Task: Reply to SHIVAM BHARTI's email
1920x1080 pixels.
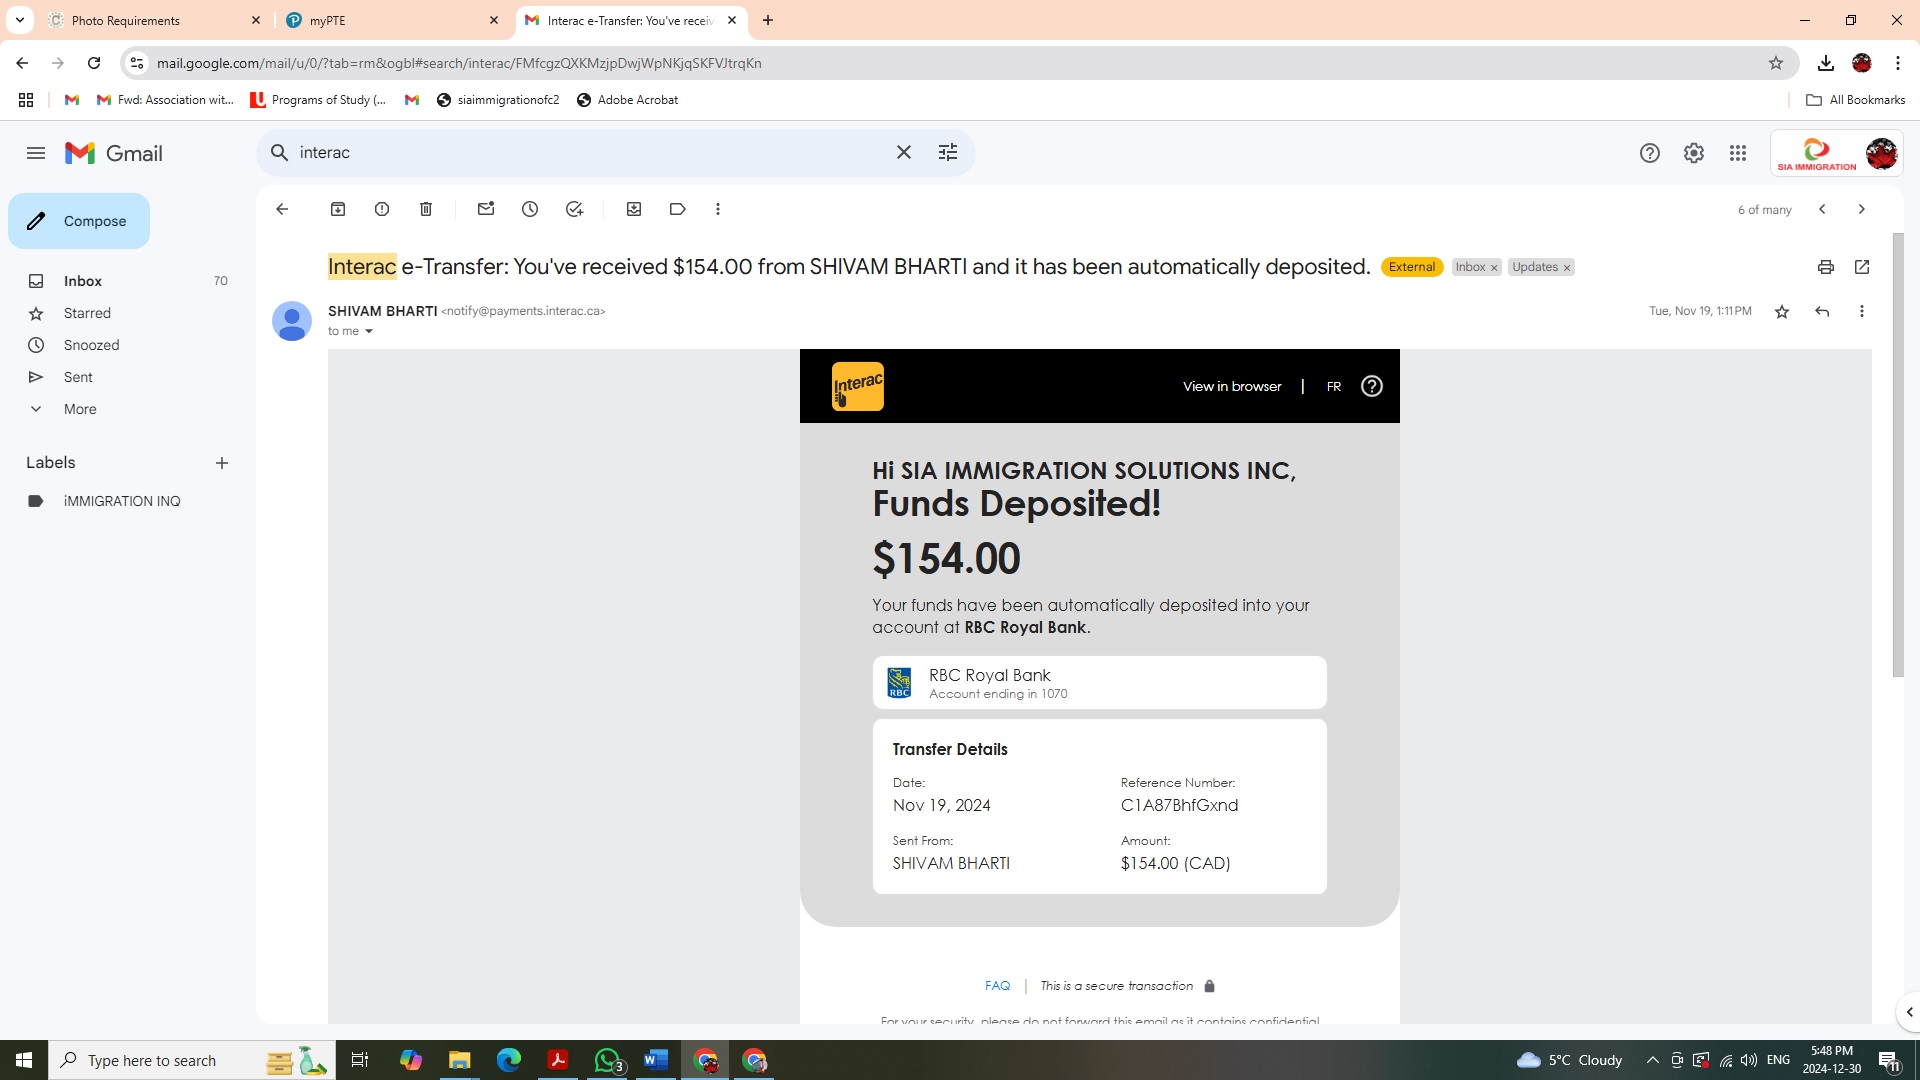Action: (1822, 312)
